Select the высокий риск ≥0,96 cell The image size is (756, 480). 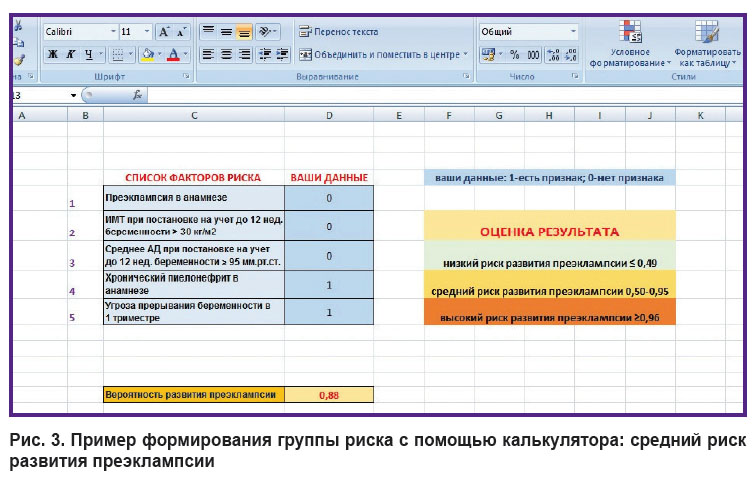coord(550,312)
